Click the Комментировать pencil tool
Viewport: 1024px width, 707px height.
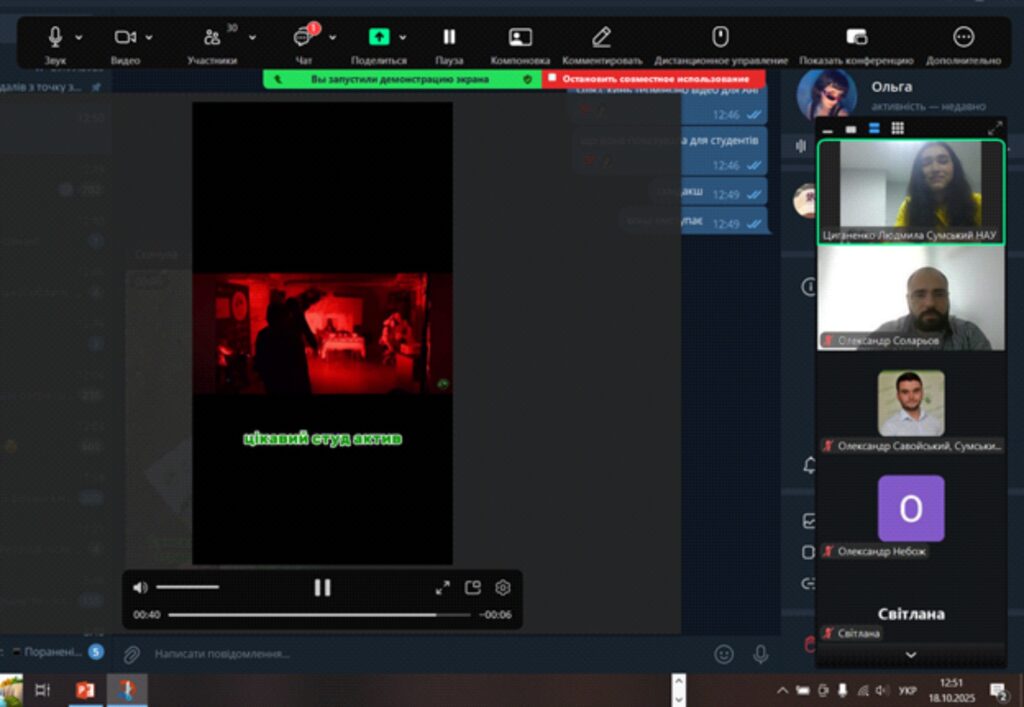[601, 38]
